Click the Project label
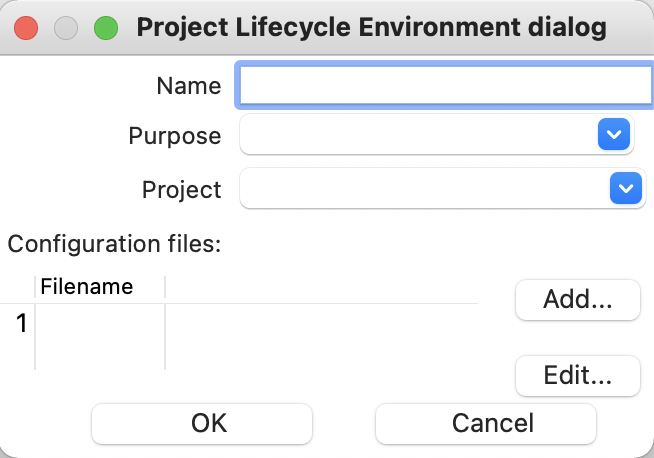The height and width of the screenshot is (458, 654). pos(181,189)
